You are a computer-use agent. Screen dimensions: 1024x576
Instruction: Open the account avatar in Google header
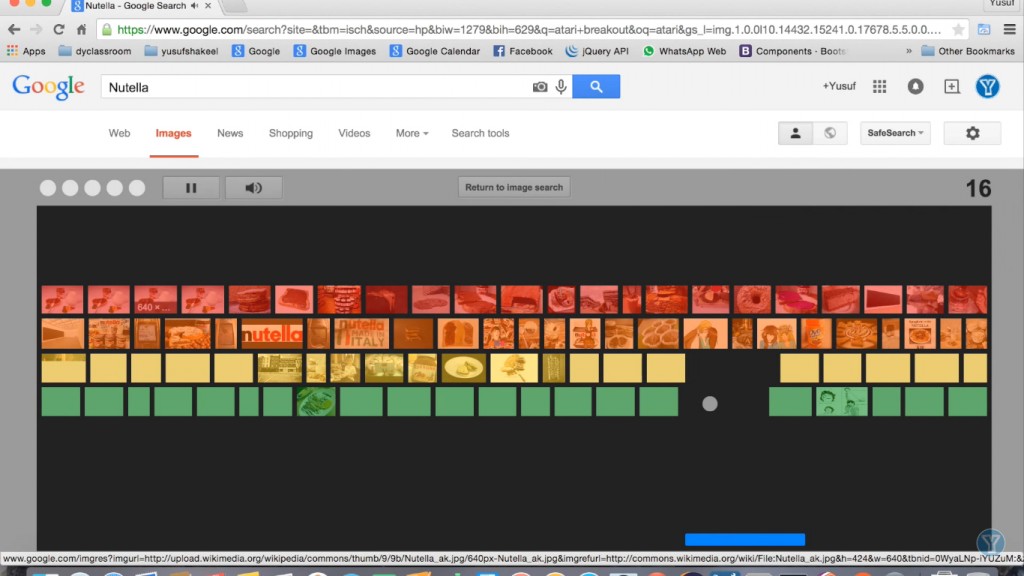click(987, 86)
